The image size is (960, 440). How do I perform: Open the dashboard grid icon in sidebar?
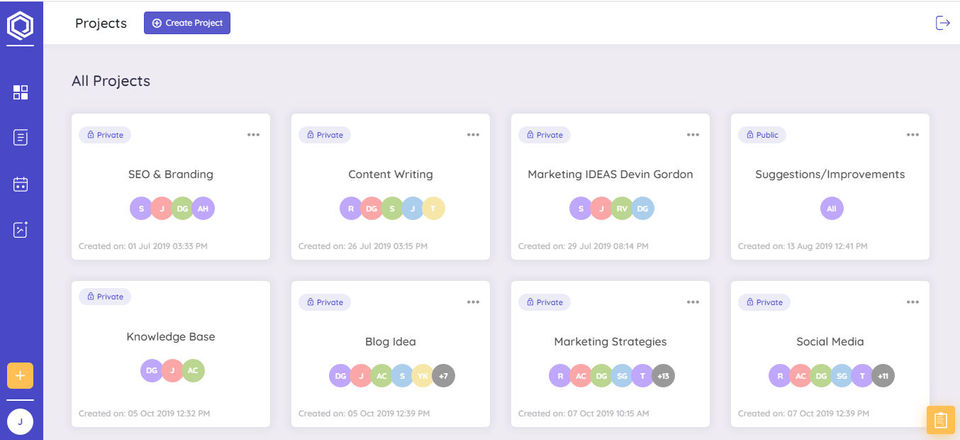pos(20,93)
